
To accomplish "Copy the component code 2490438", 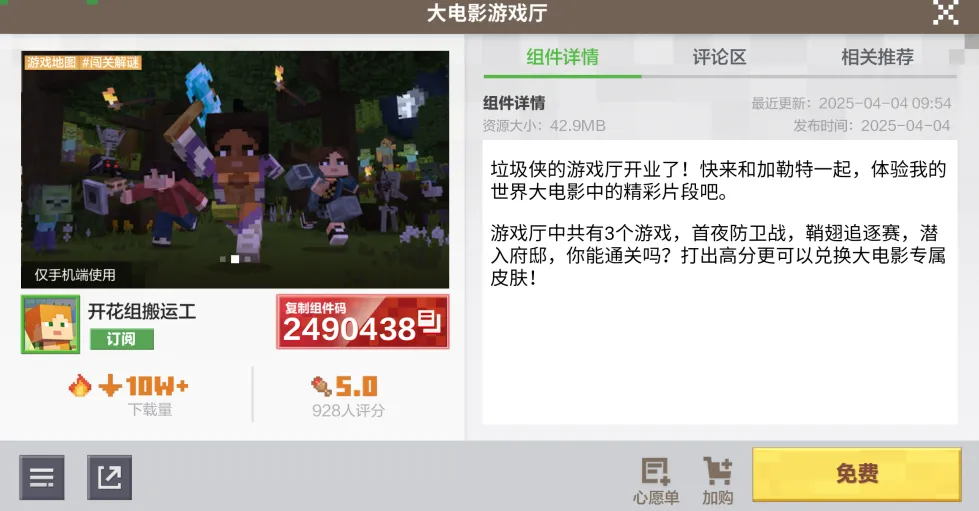I will tap(363, 322).
